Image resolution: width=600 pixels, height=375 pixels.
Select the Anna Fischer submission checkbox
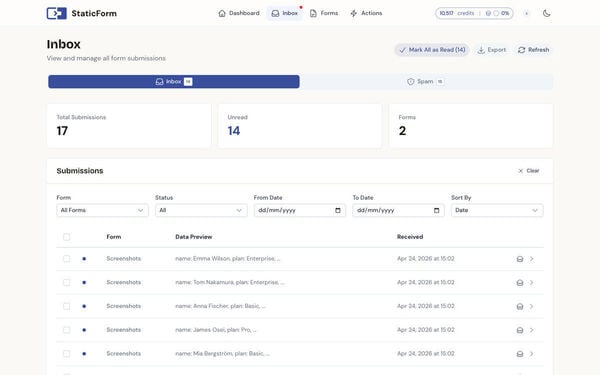coord(67,306)
